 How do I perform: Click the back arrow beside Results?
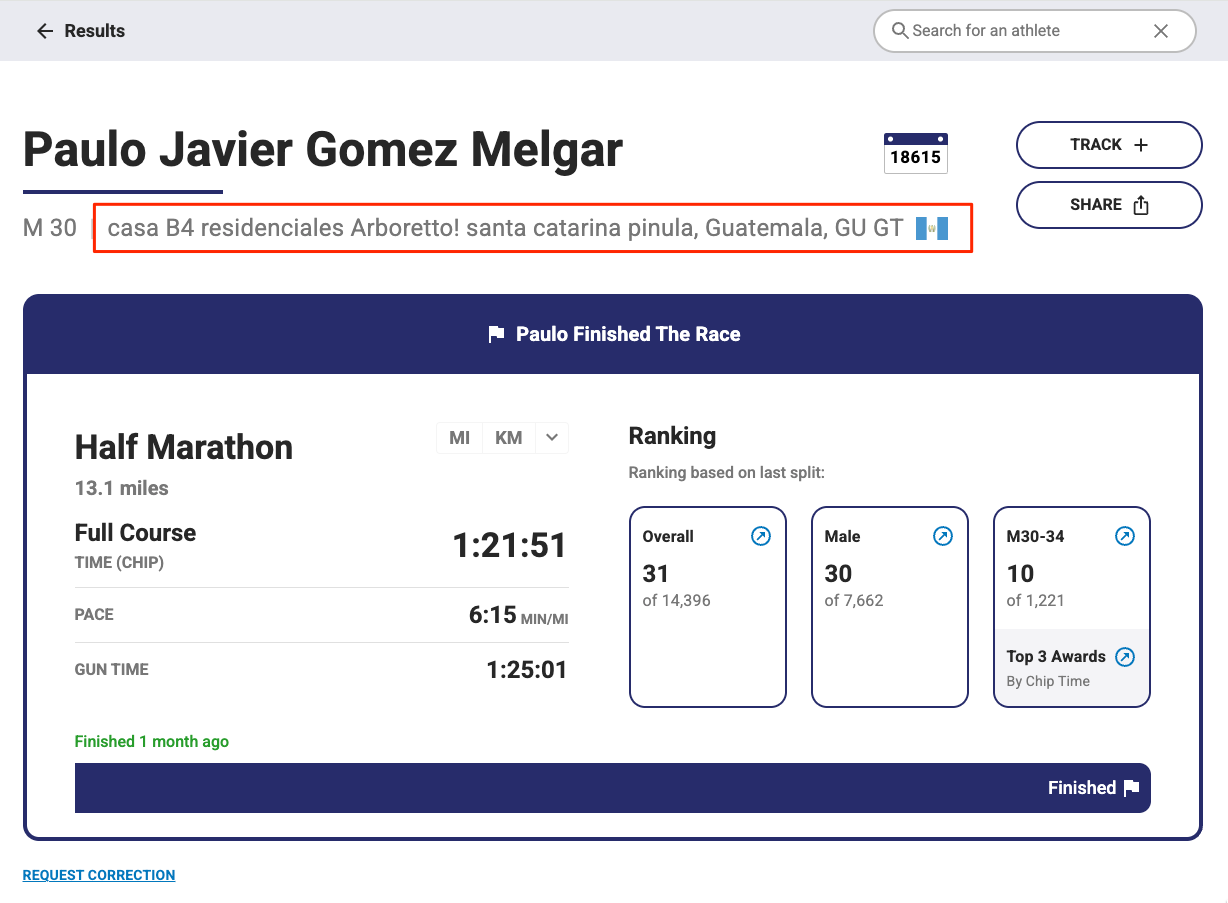click(44, 31)
